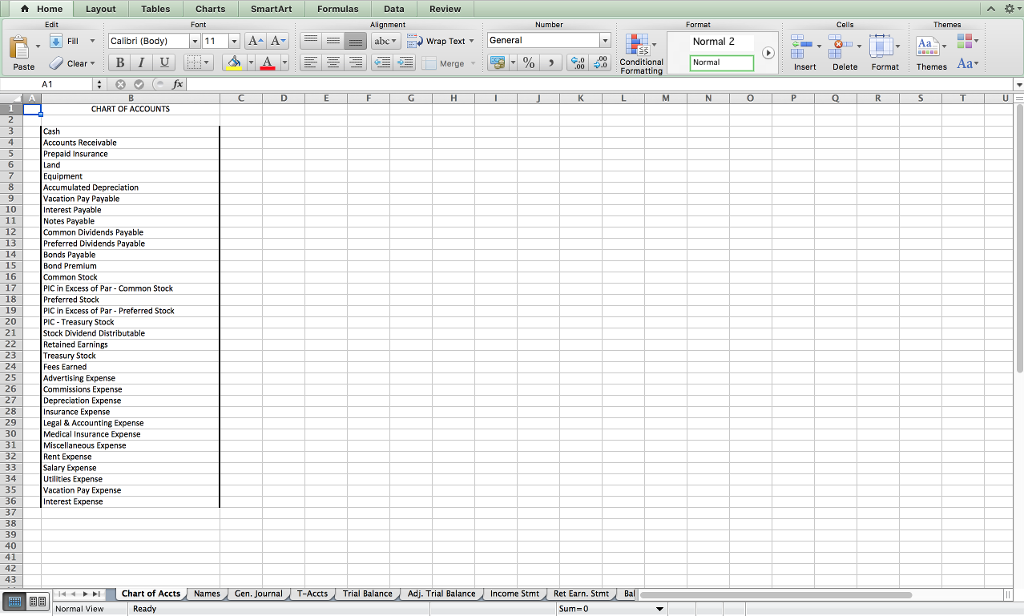Open the Calibri font dropdown

(x=194, y=41)
